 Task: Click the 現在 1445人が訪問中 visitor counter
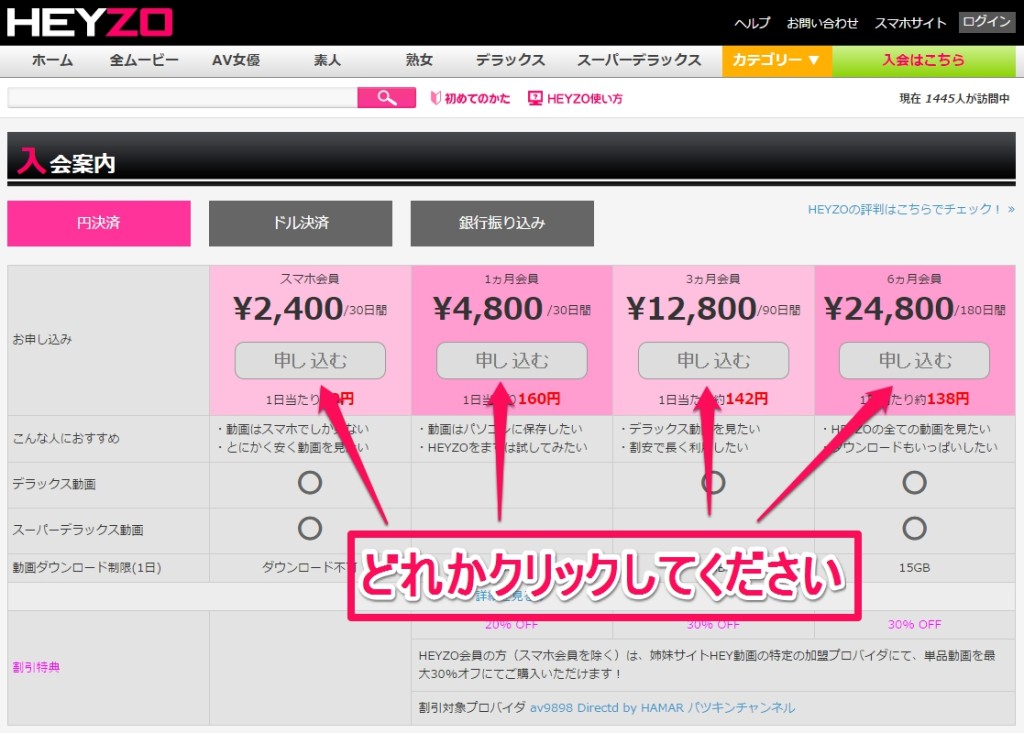[954, 99]
